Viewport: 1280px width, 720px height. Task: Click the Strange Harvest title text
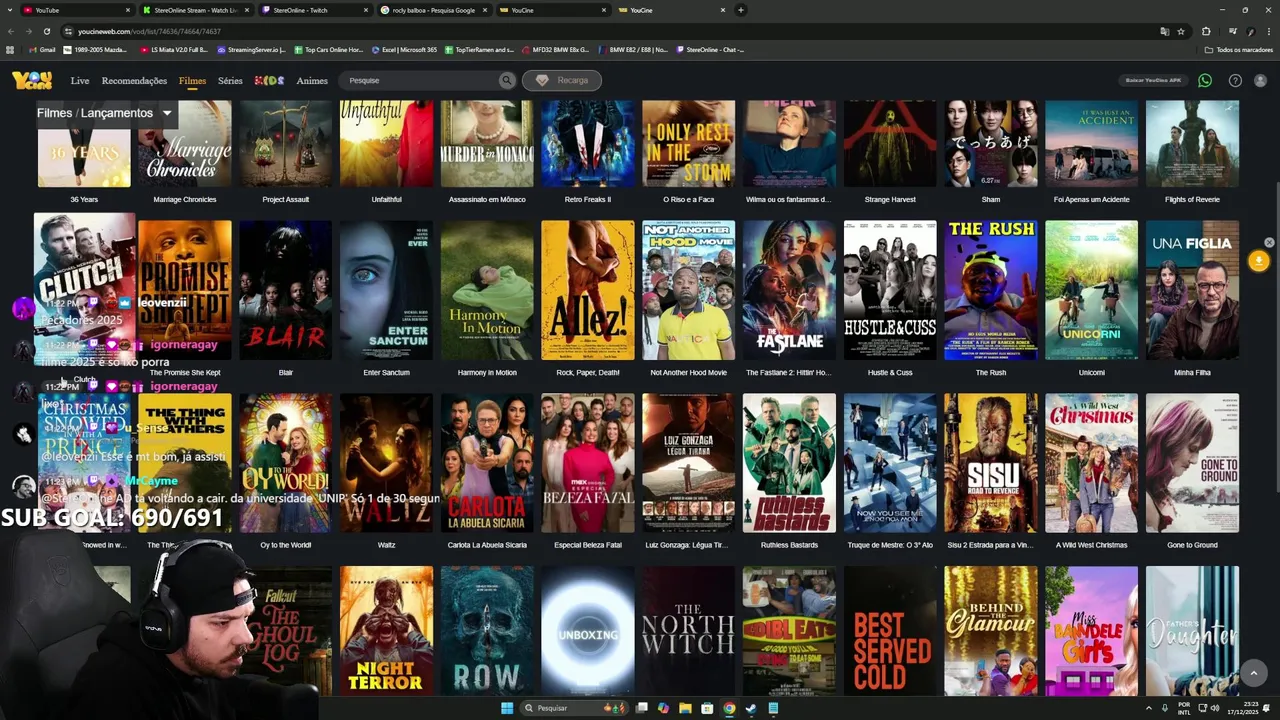[x=890, y=199]
